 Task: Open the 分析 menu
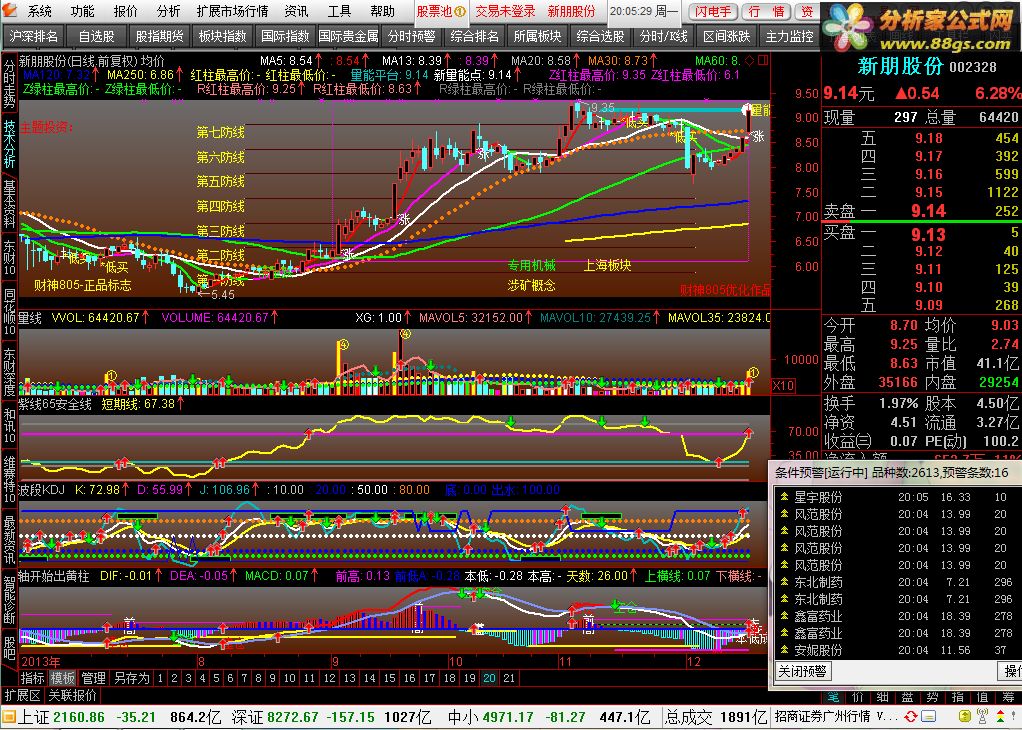[x=168, y=11]
